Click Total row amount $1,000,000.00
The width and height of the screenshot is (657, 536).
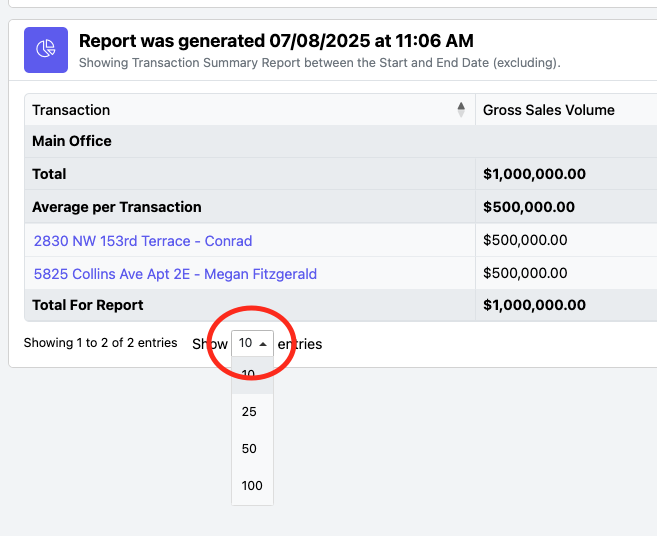tap(534, 174)
